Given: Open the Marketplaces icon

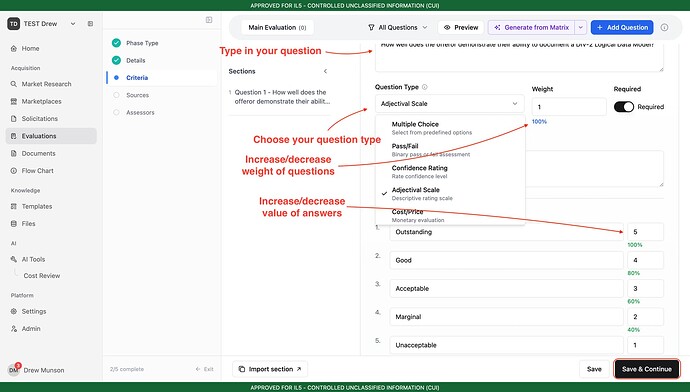Looking at the screenshot, I should tap(14, 101).
